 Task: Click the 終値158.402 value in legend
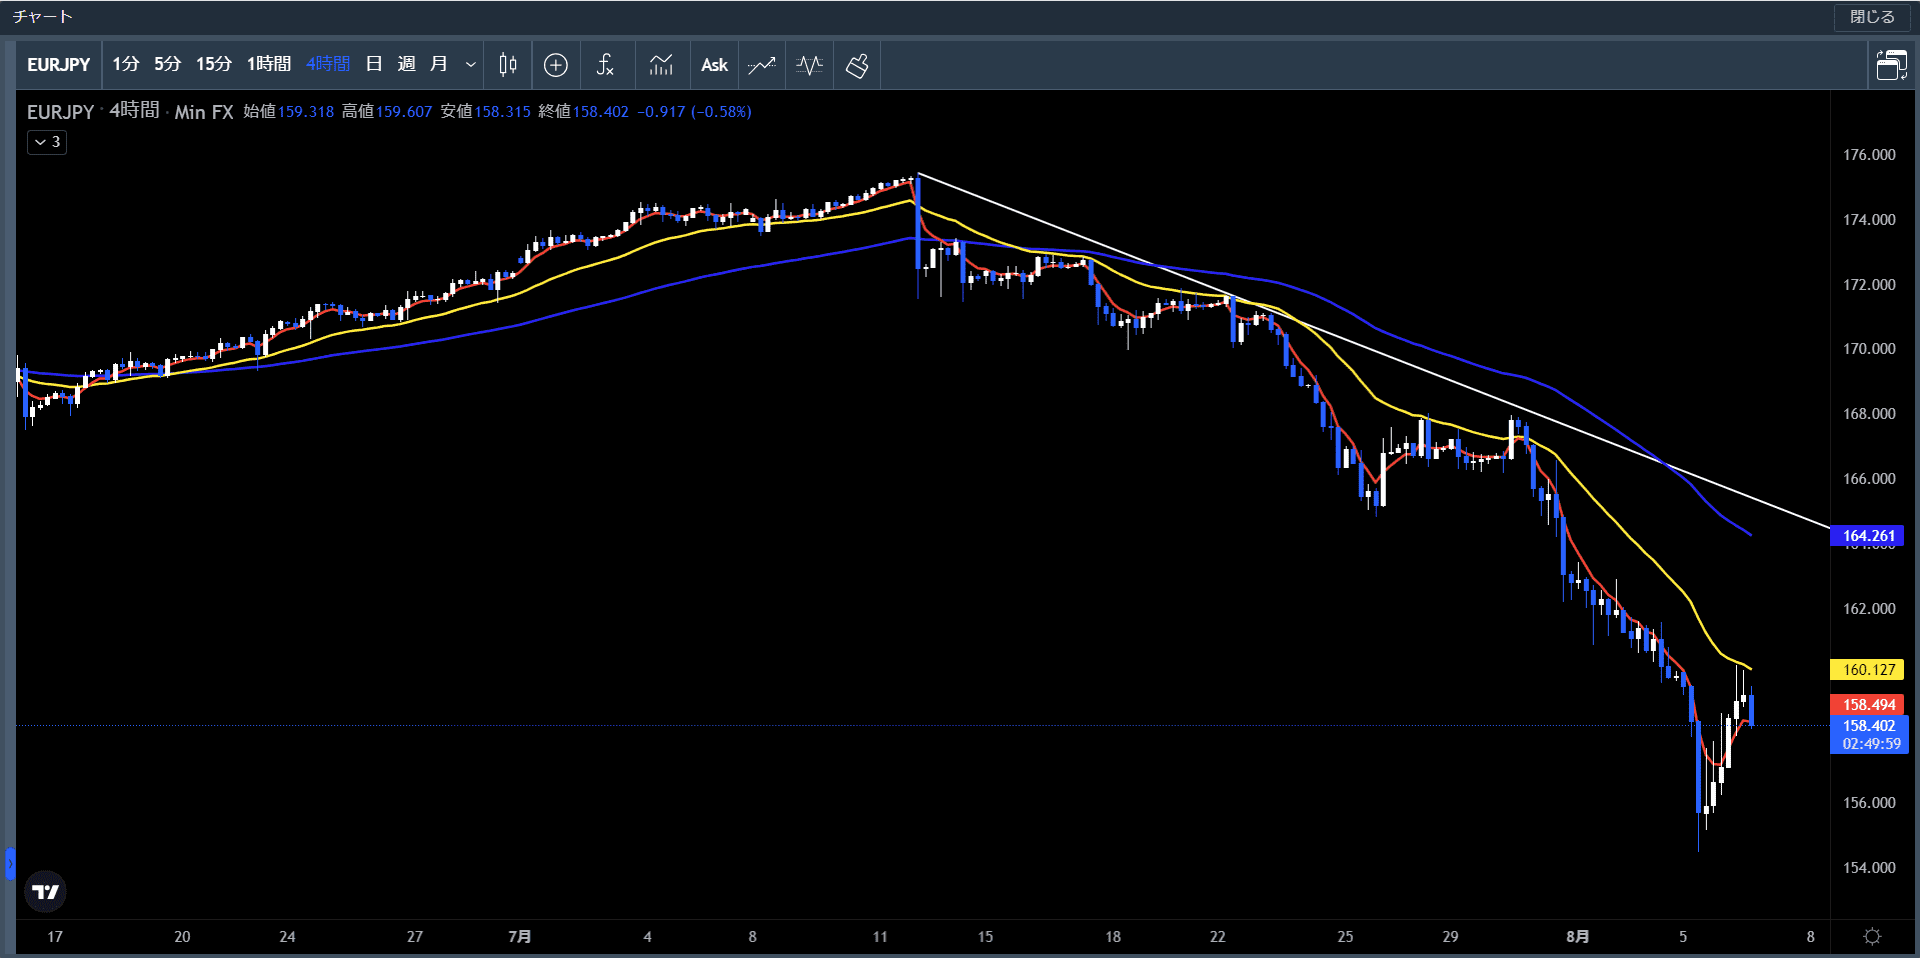tap(583, 112)
